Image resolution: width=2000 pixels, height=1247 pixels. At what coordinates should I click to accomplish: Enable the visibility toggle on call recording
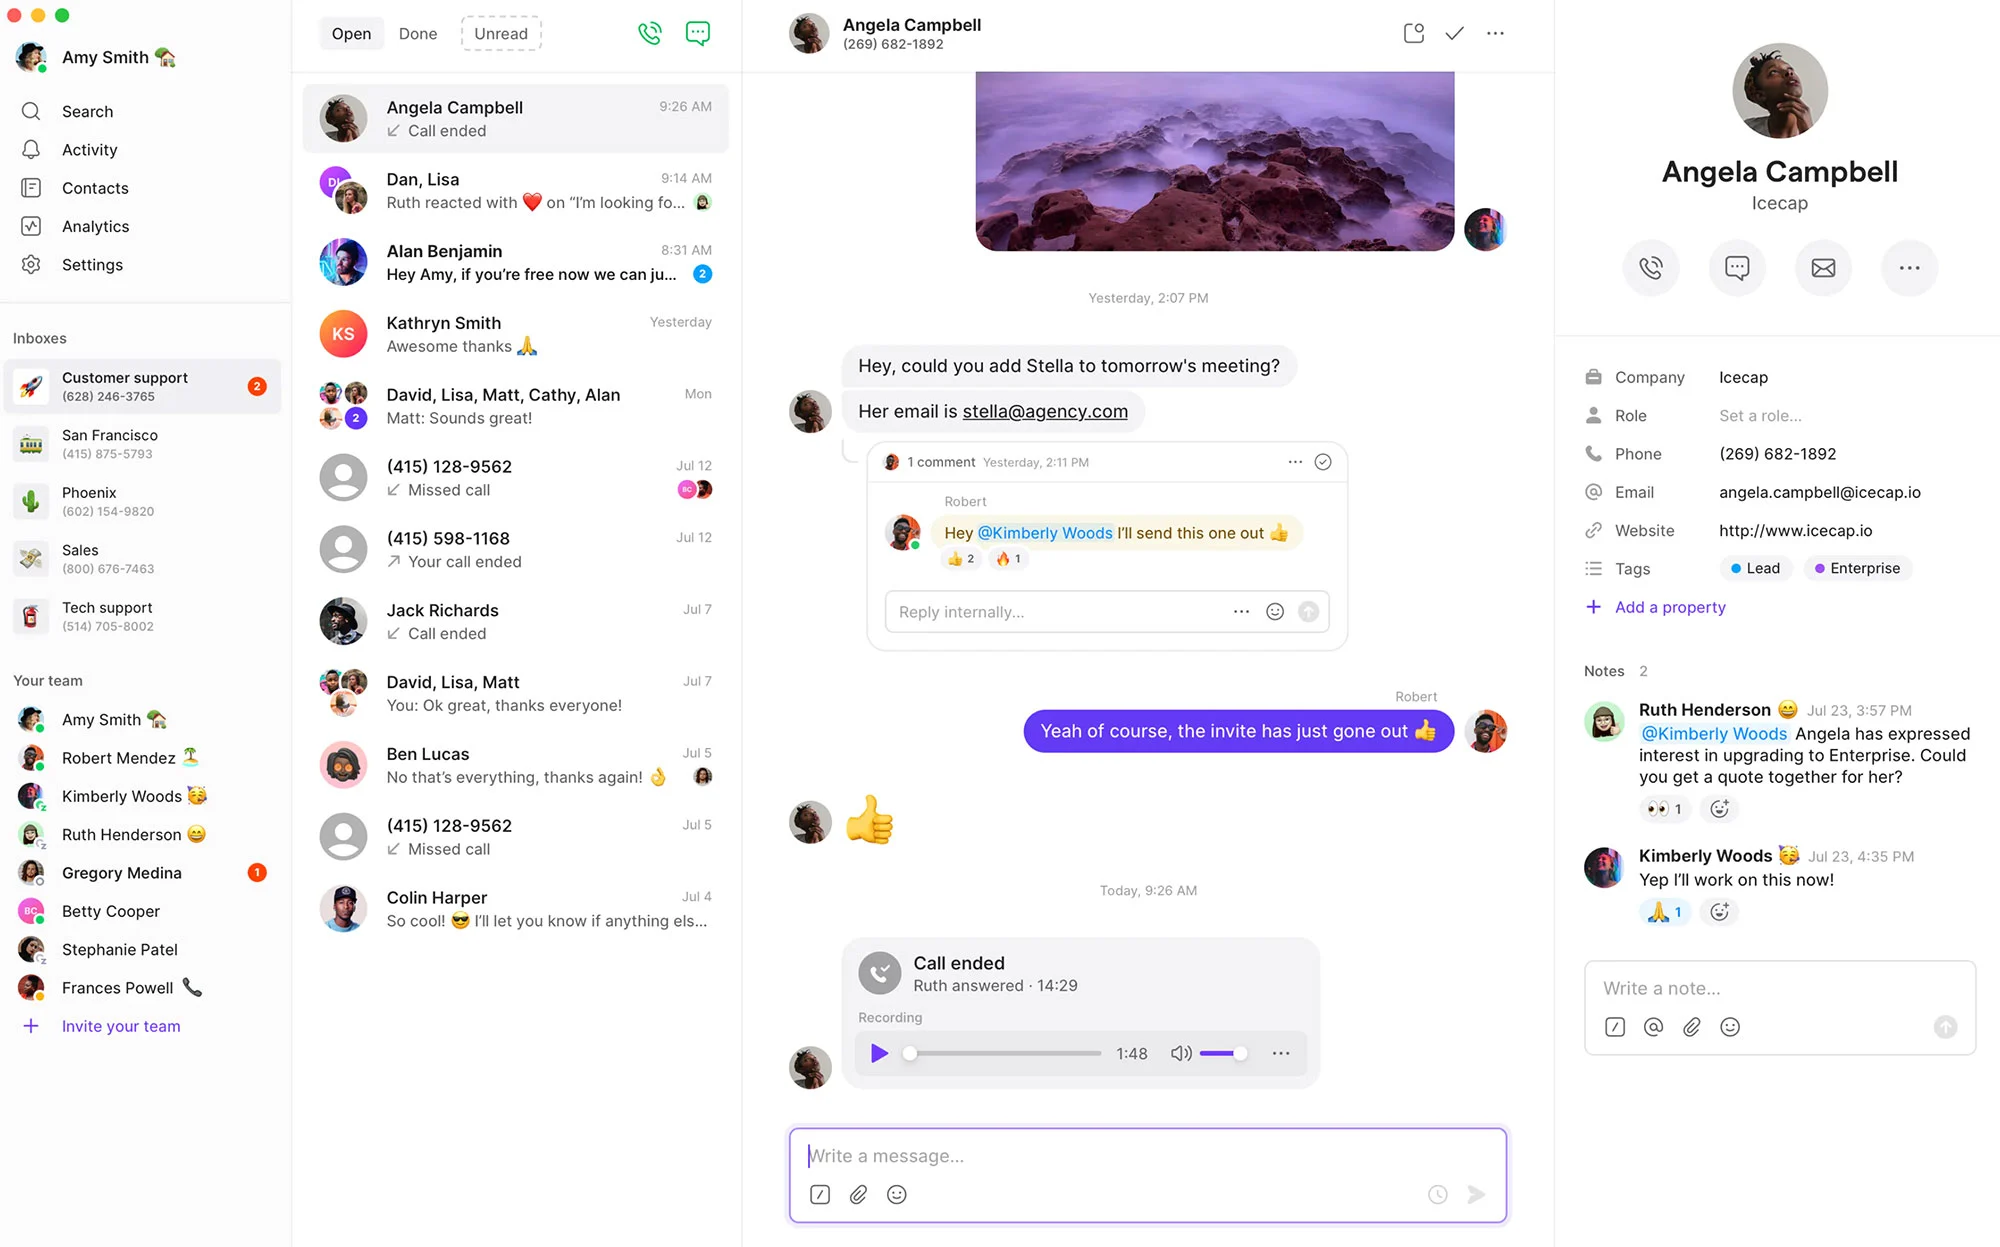pos(1178,1053)
